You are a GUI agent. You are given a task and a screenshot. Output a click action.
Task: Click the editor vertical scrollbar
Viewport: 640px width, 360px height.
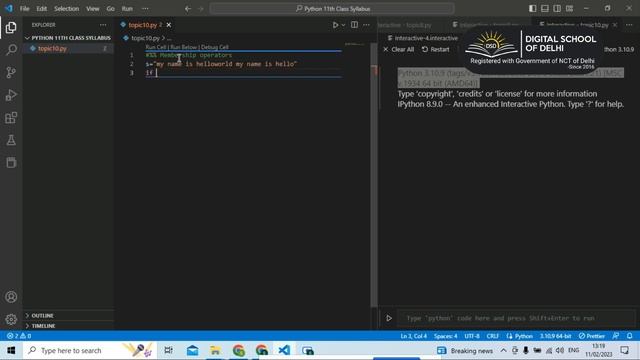coord(373,176)
